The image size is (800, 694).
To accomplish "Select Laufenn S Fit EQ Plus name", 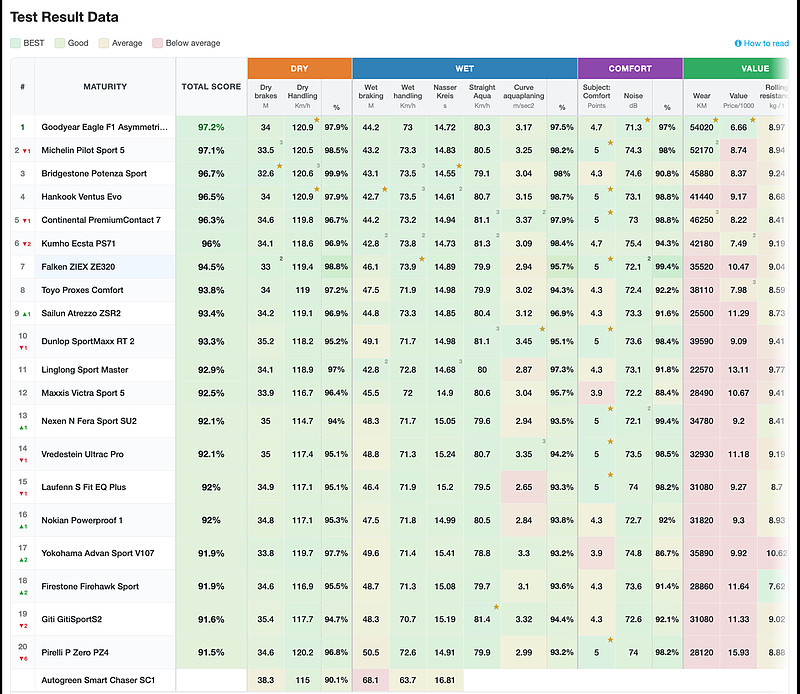I will pyautogui.click(x=84, y=487).
